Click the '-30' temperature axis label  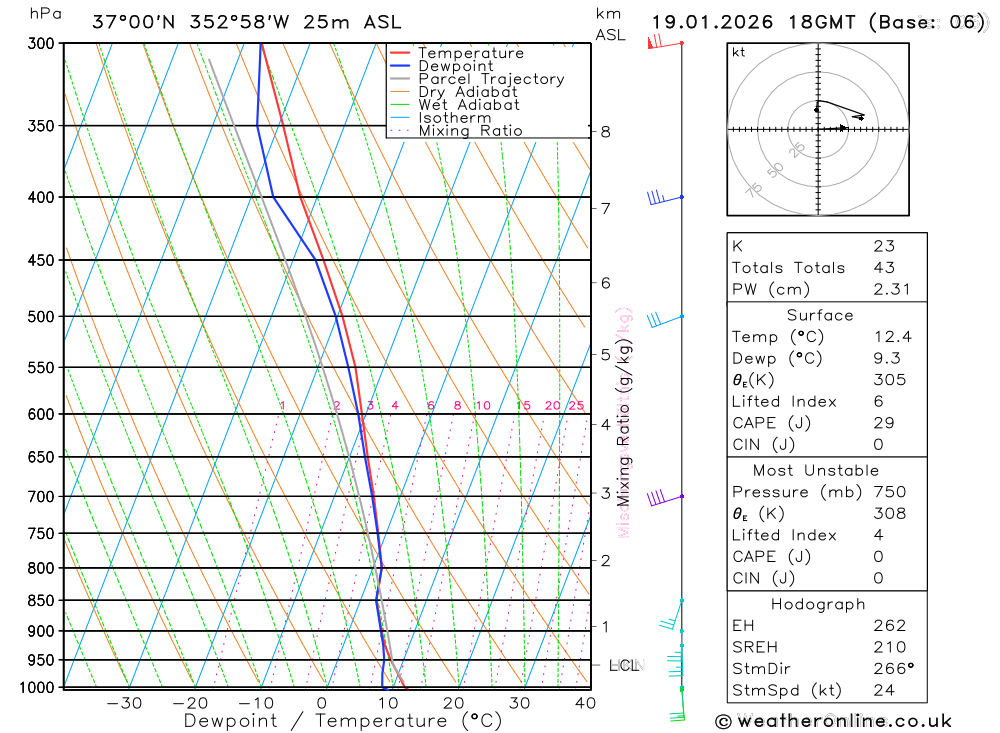pyautogui.click(x=124, y=704)
